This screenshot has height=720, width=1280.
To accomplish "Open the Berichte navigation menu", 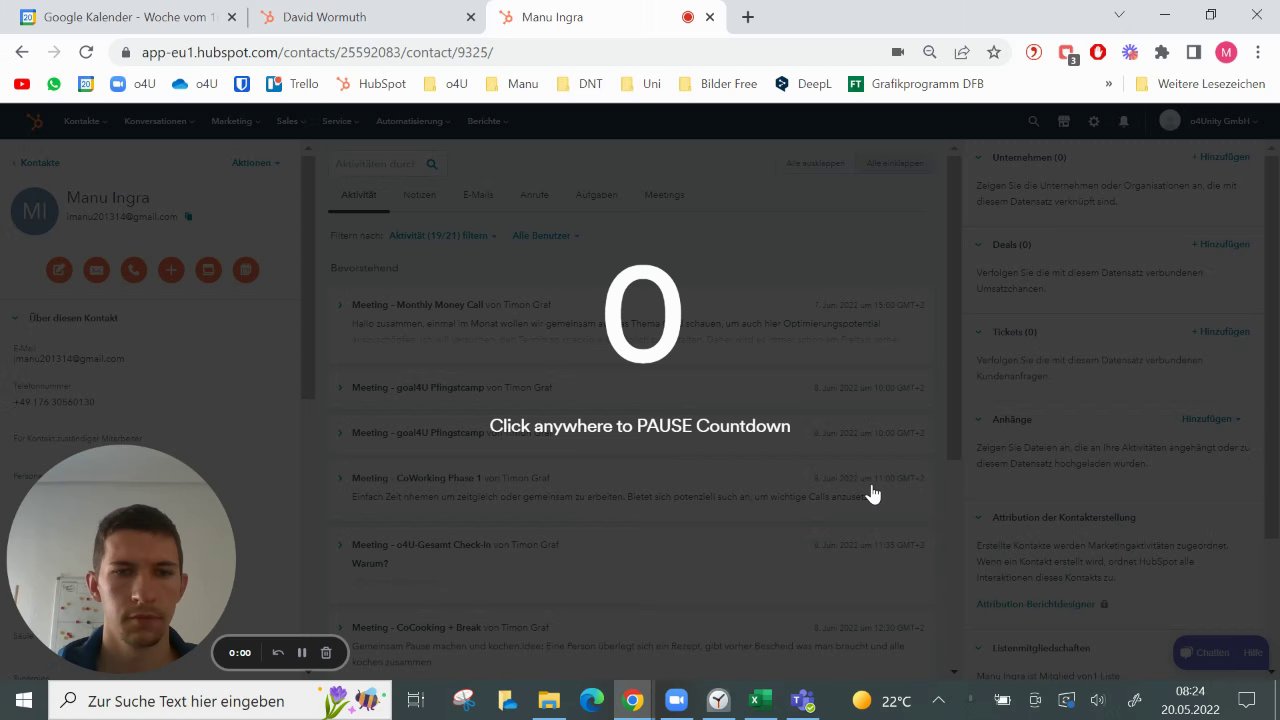I will click(x=487, y=121).
